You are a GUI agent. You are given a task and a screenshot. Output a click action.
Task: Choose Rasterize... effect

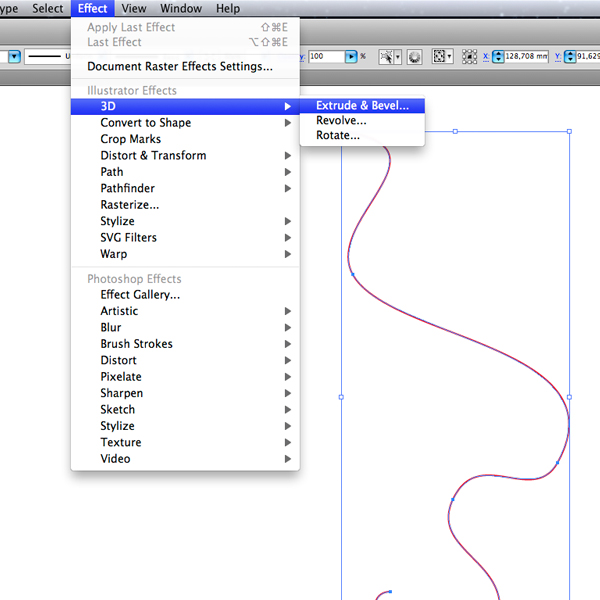point(185,205)
